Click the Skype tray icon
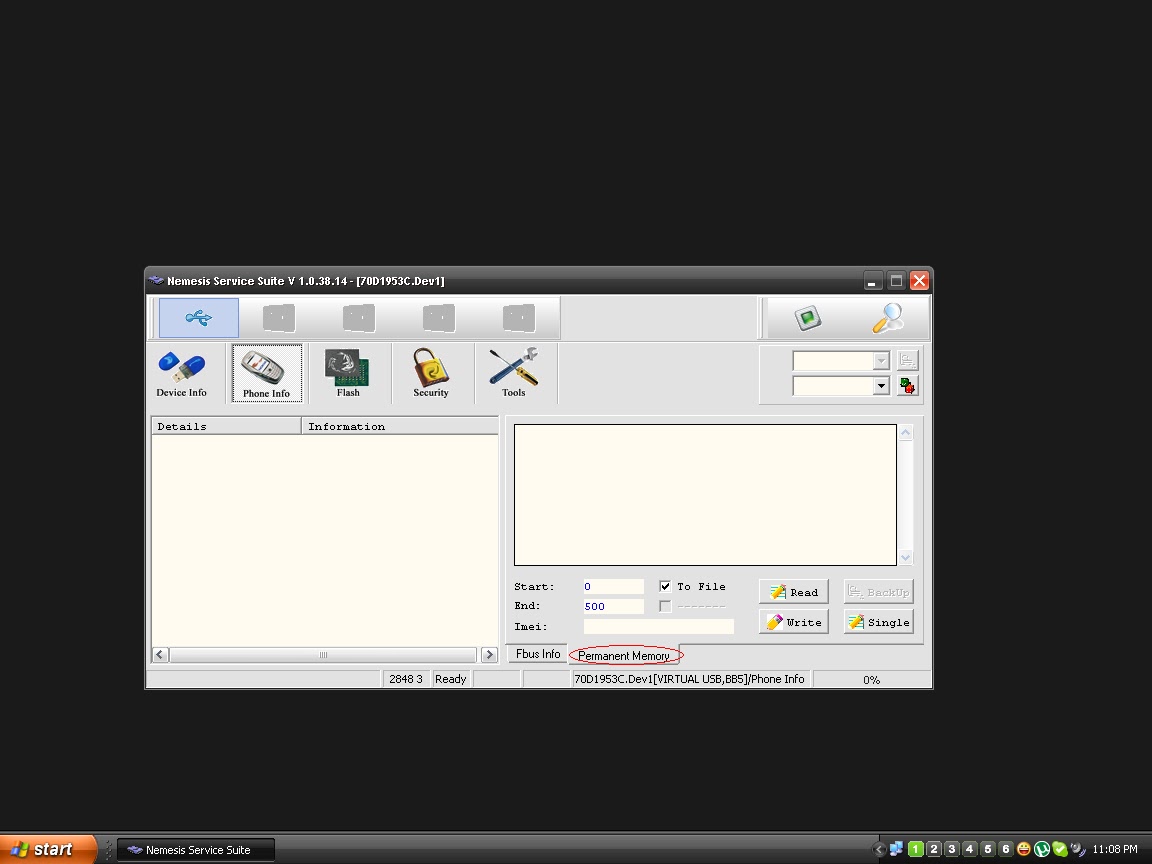1152x864 pixels. pos(1059,849)
